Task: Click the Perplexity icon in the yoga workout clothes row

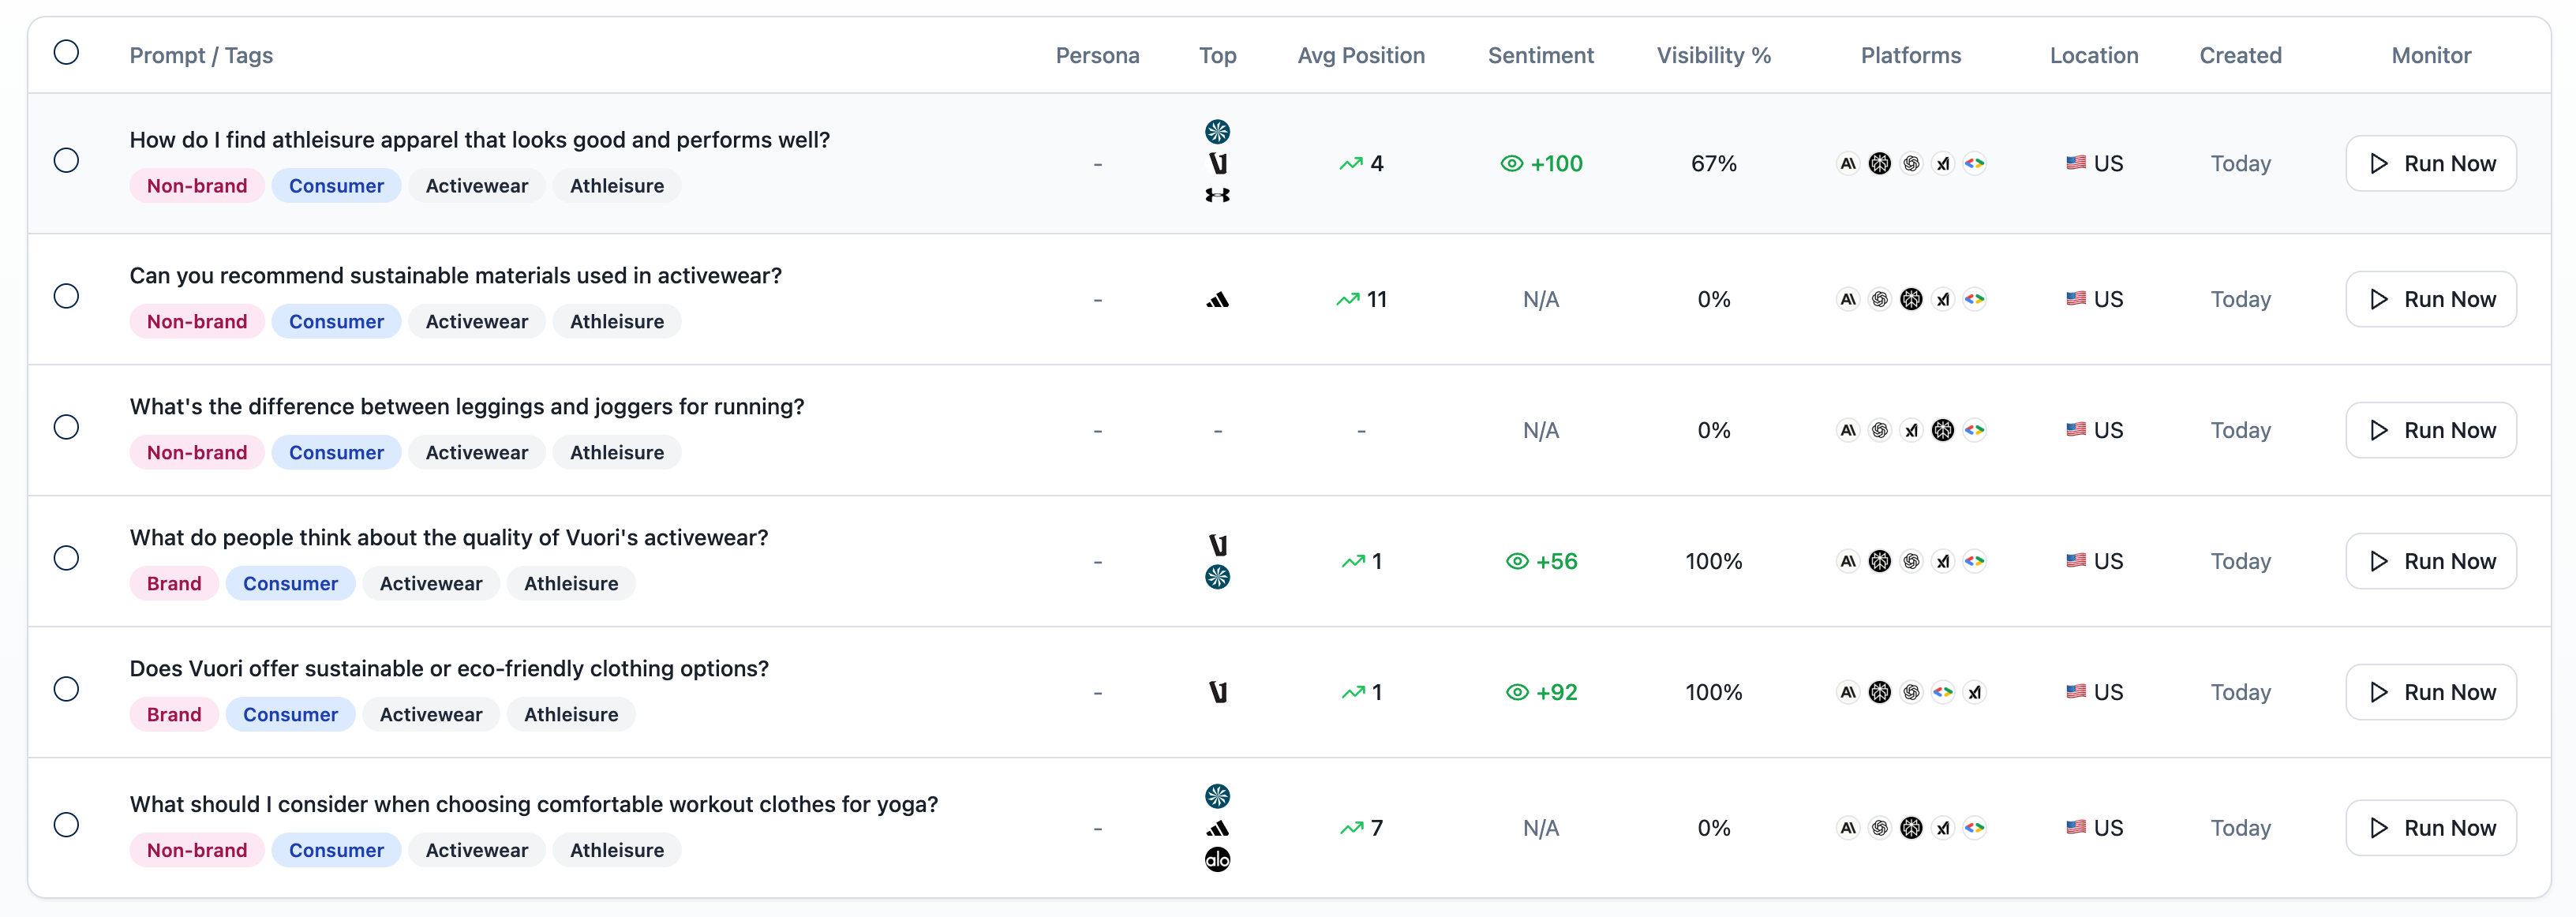Action: click(1911, 828)
